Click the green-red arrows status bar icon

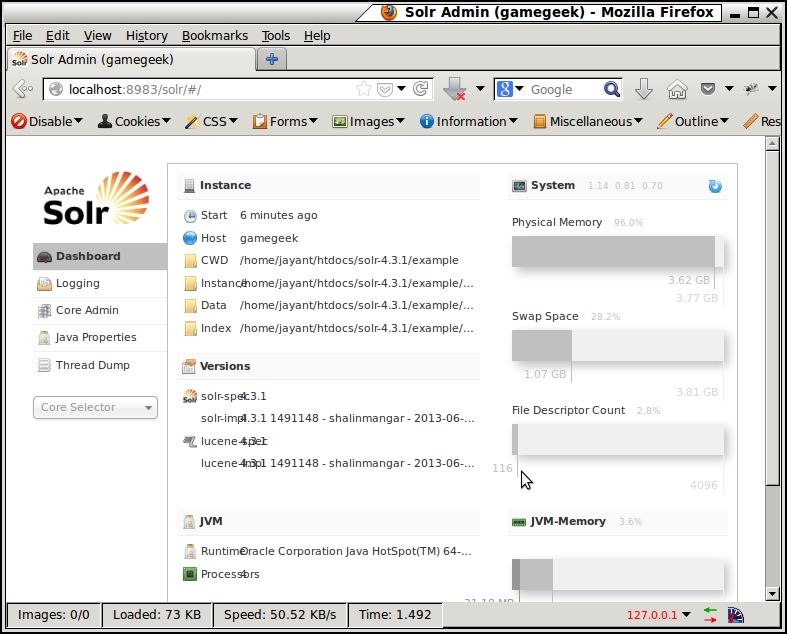pyautogui.click(x=710, y=615)
